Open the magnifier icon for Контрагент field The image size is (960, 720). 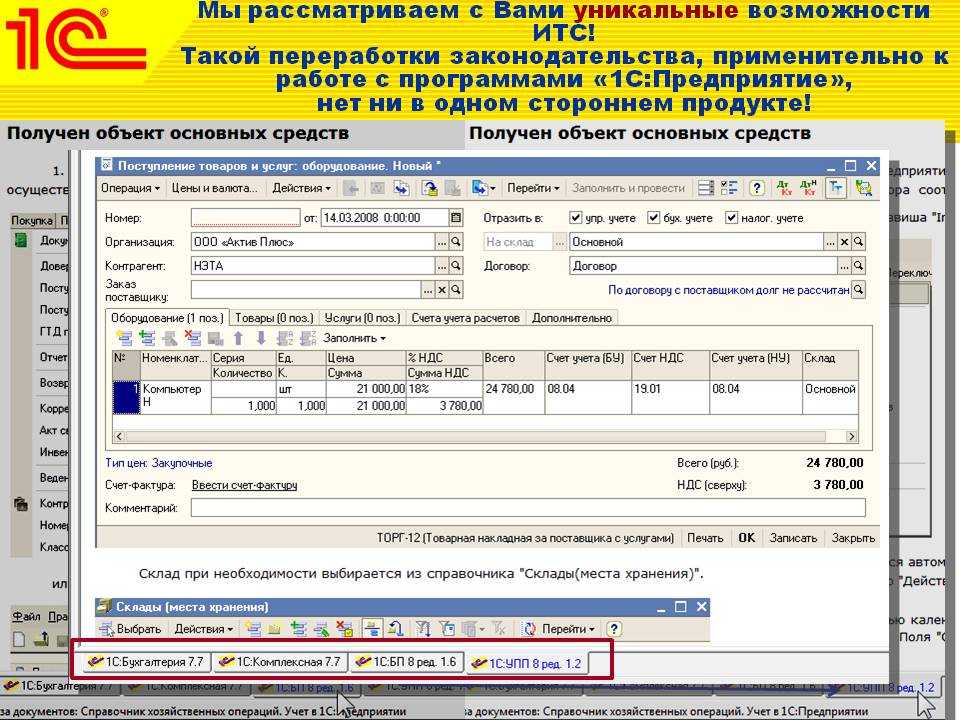[456, 266]
